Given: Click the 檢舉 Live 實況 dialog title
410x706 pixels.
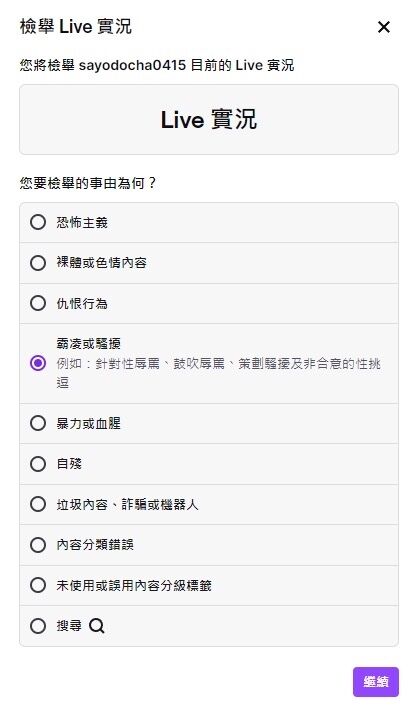Looking at the screenshot, I should [x=76, y=27].
